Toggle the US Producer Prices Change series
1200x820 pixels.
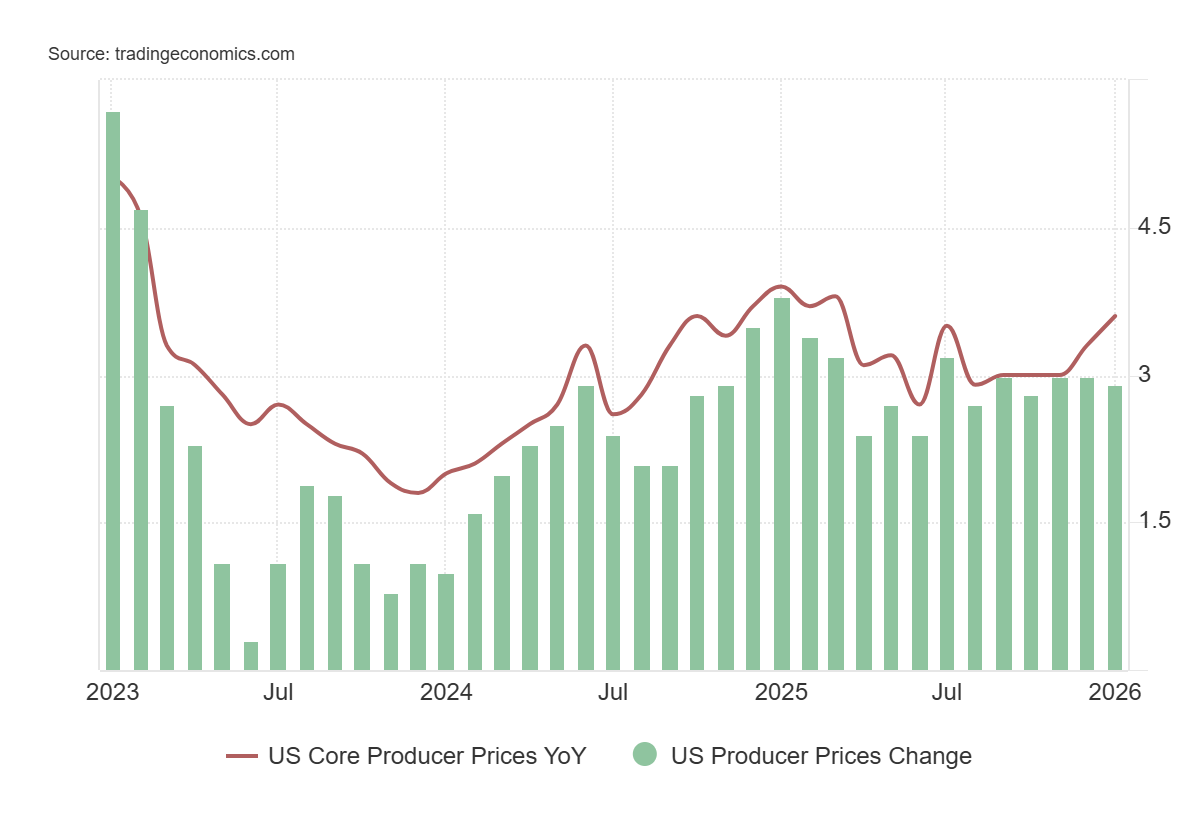[x=820, y=756]
